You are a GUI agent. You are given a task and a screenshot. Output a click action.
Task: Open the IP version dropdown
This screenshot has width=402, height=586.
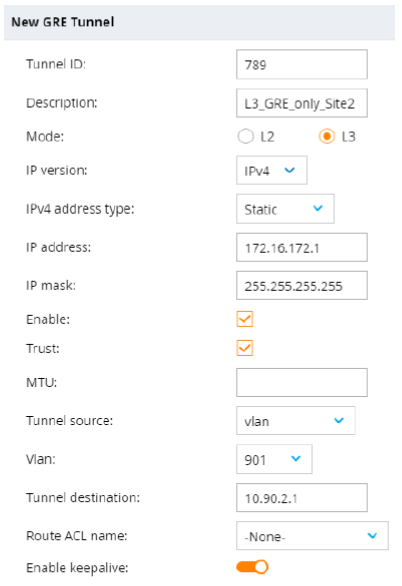coord(272,170)
